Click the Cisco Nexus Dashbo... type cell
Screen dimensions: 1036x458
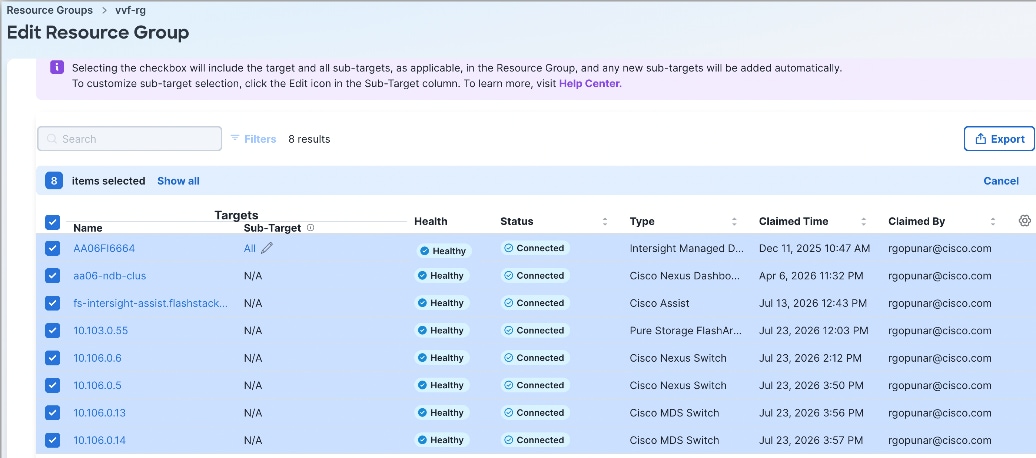685,276
